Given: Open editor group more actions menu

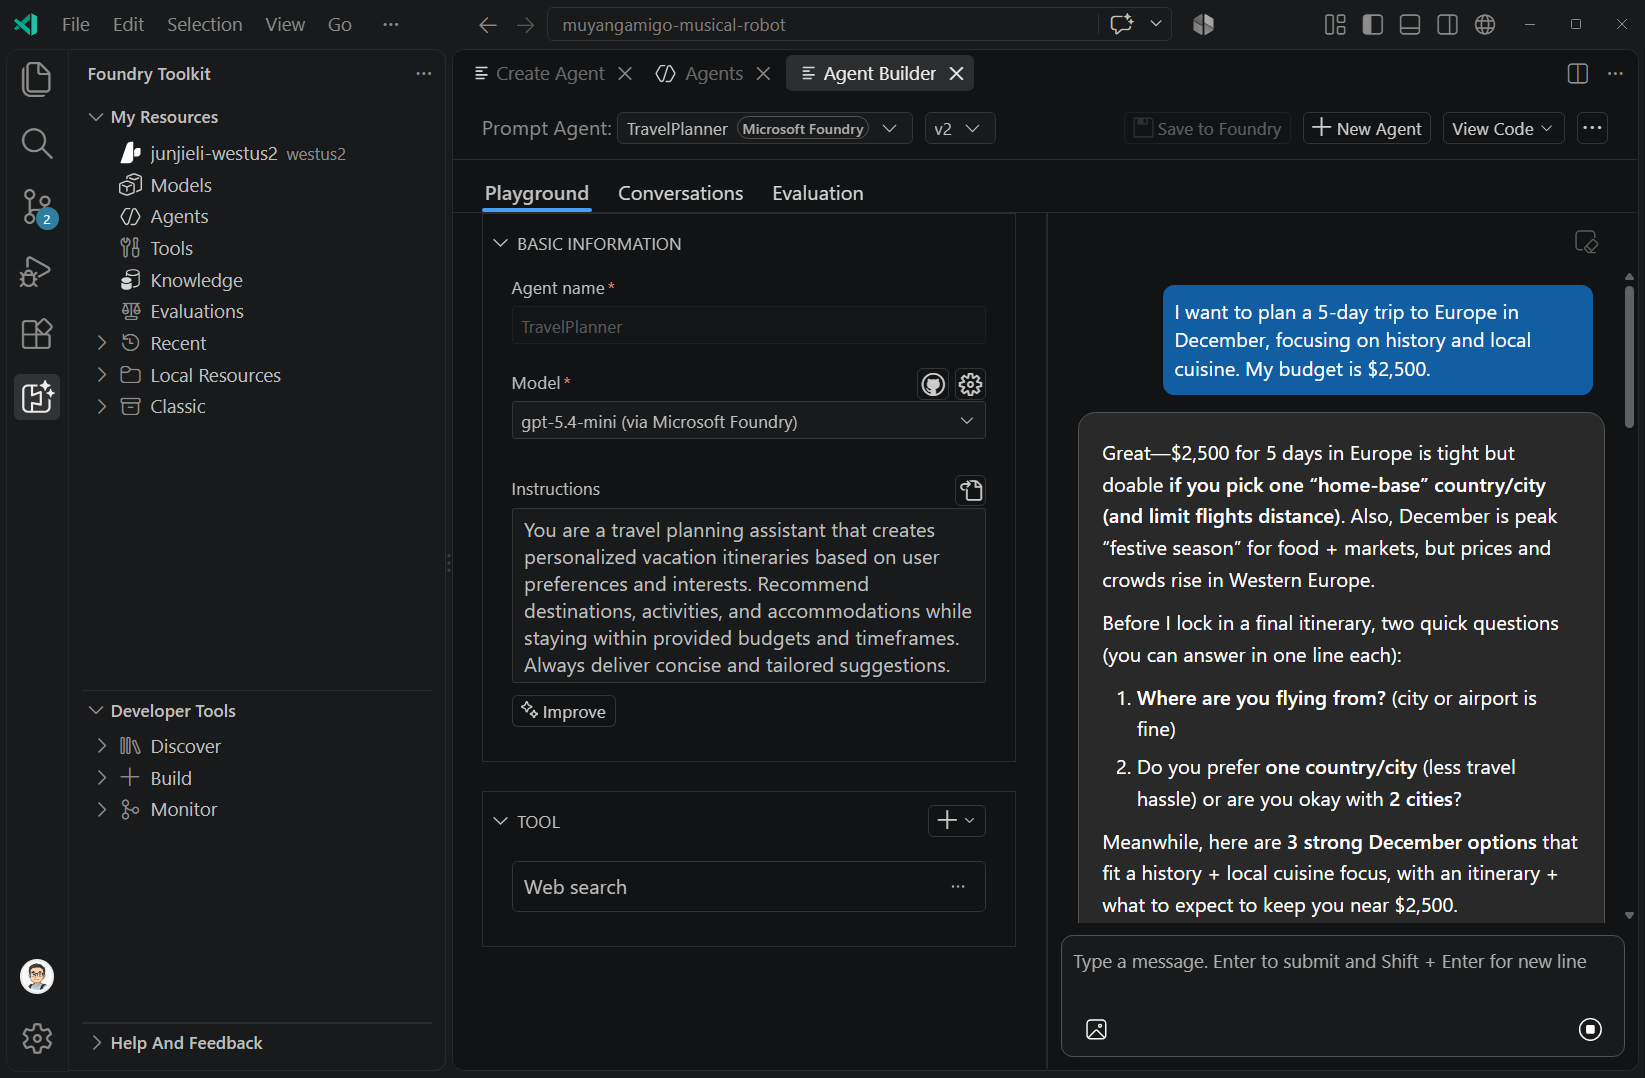Looking at the screenshot, I should coord(1615,73).
